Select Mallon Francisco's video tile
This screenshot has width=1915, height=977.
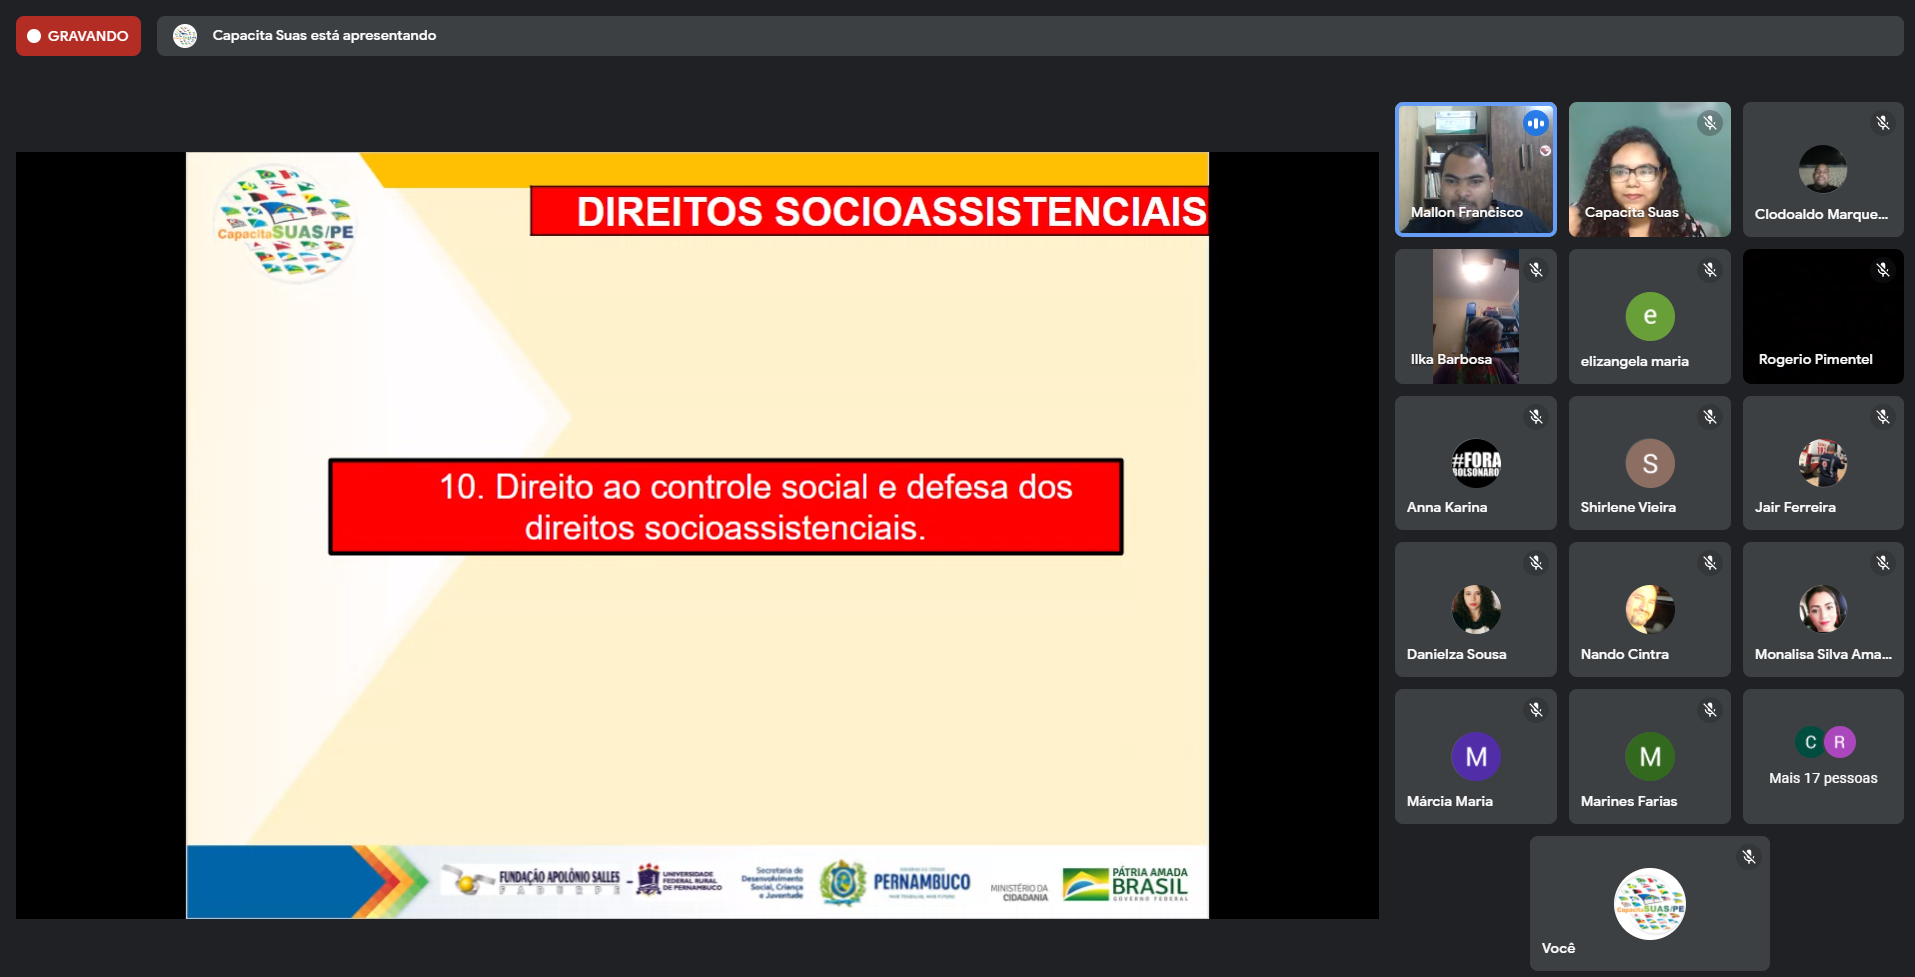pyautogui.click(x=1475, y=170)
